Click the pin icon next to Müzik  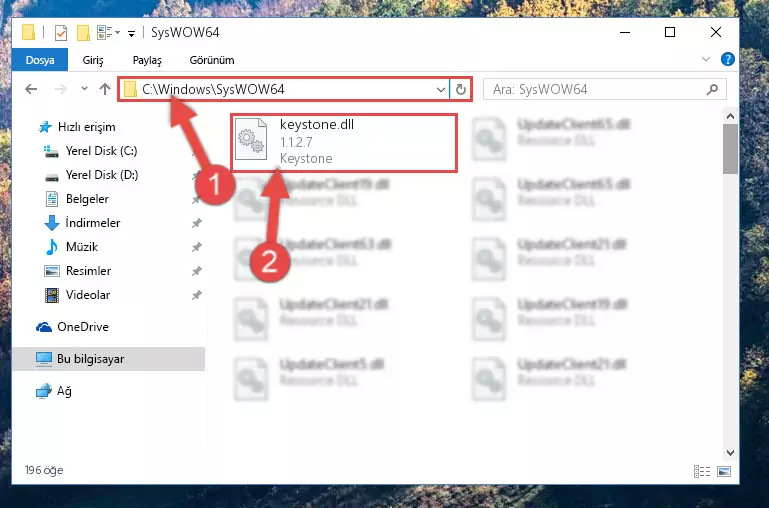(197, 247)
